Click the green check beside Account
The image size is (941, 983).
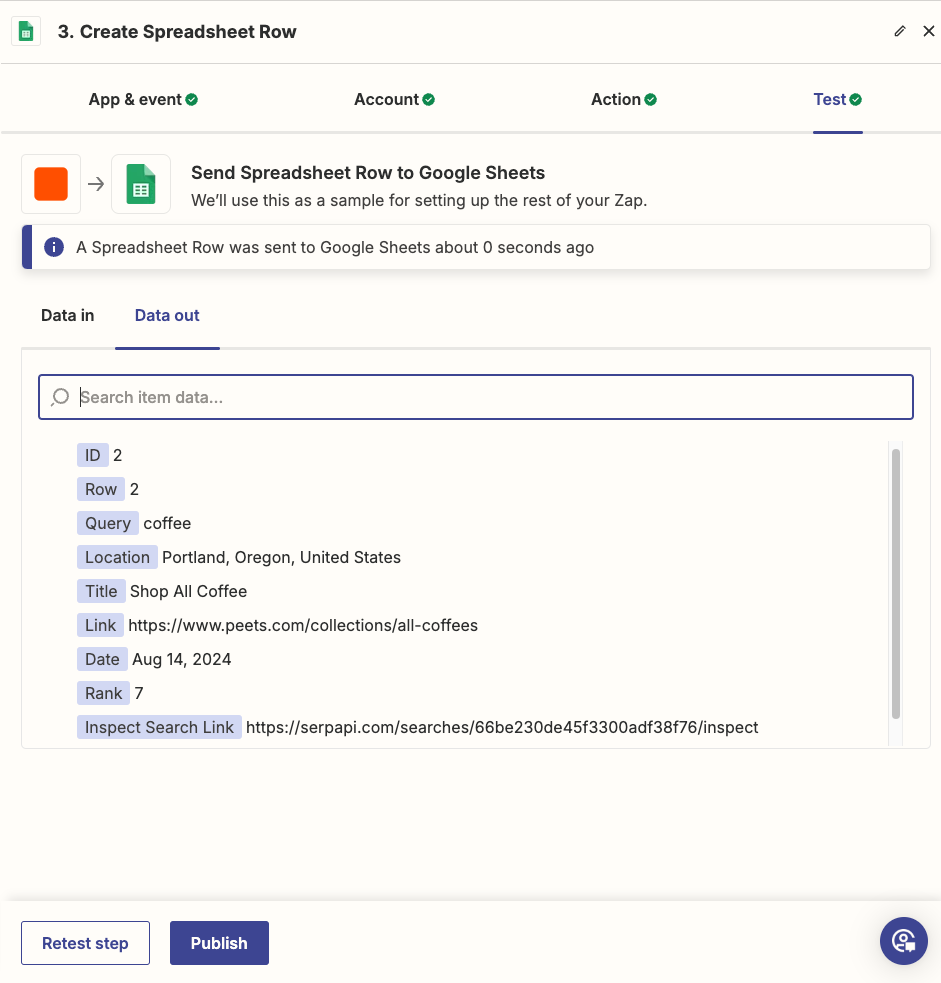[429, 100]
